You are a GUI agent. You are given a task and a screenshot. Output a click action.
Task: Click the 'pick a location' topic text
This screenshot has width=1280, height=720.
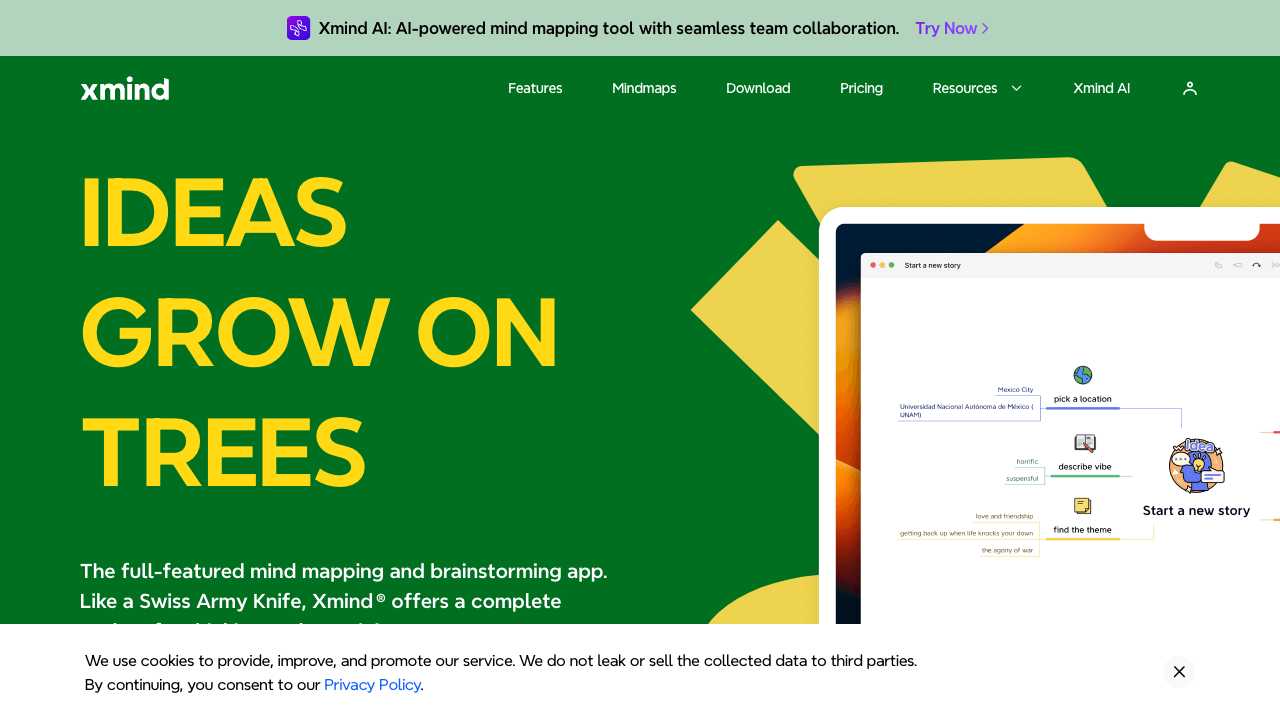click(x=1082, y=399)
